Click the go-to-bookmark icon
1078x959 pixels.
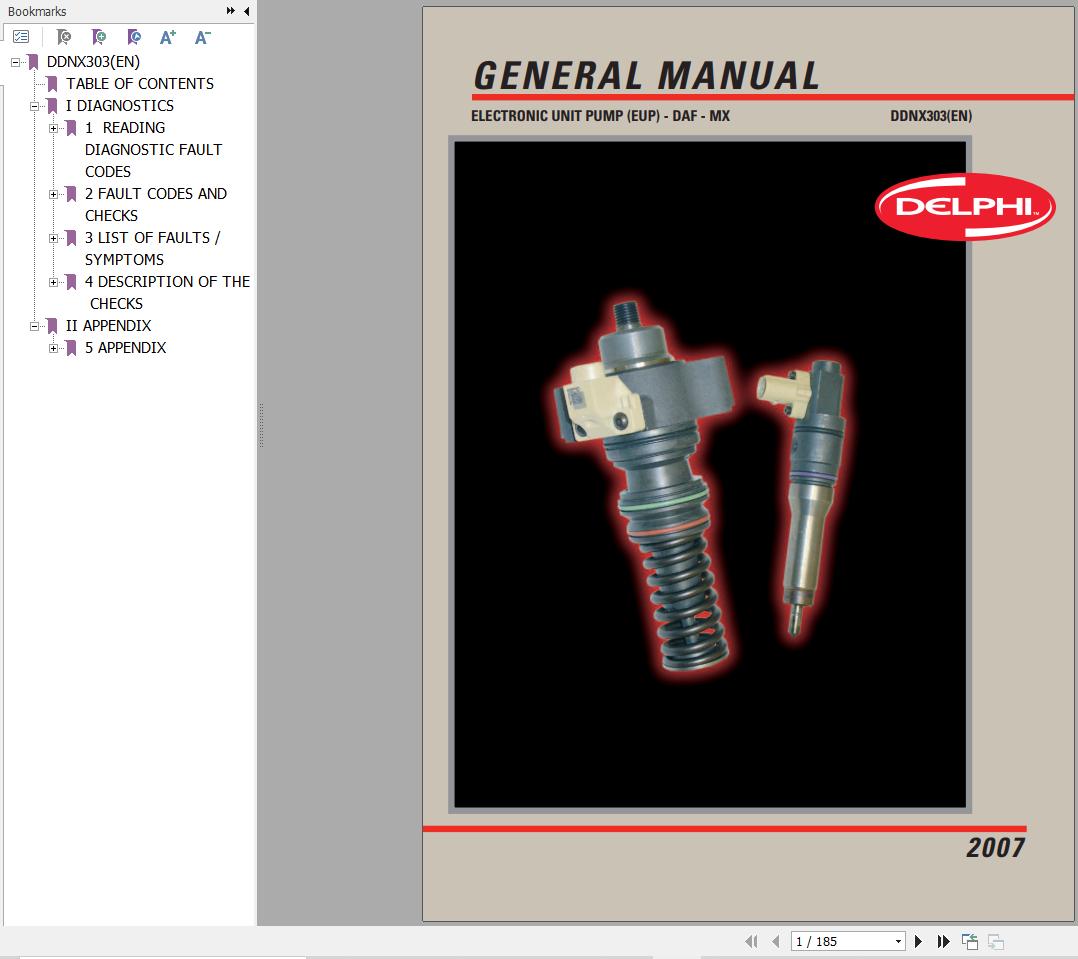(133, 37)
